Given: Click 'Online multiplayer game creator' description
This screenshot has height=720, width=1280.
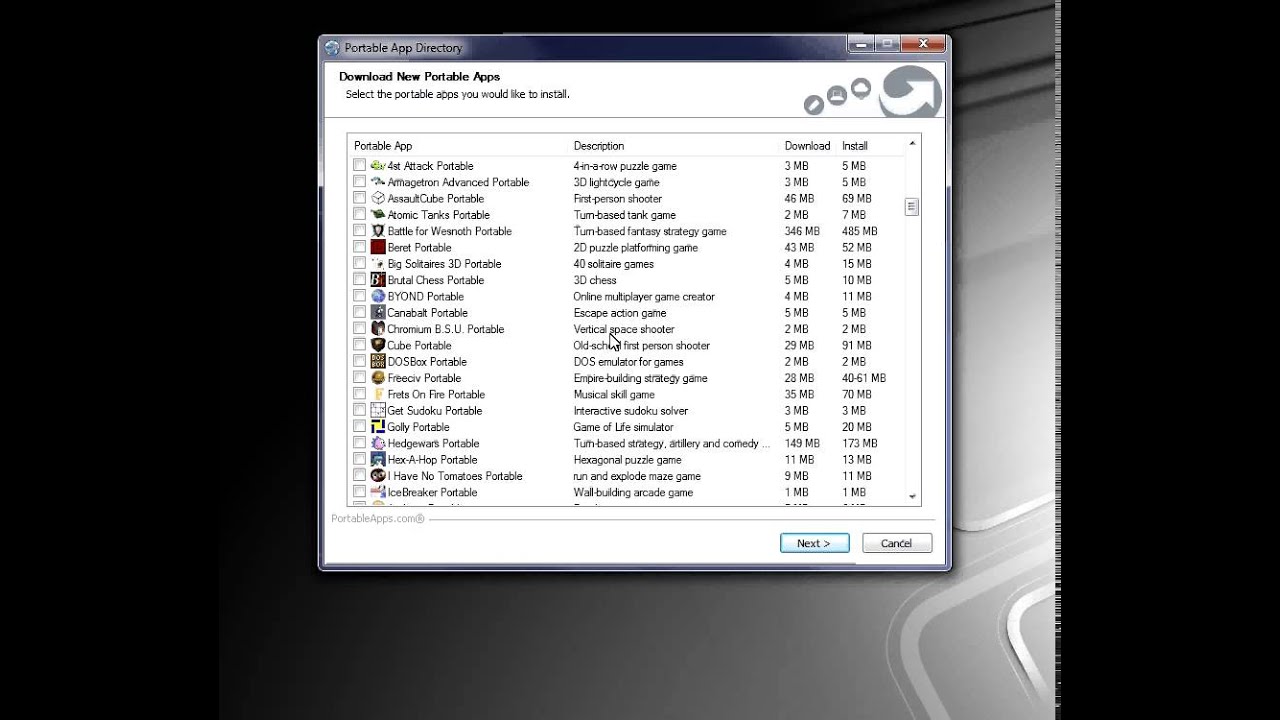Looking at the screenshot, I should pyautogui.click(x=644, y=296).
